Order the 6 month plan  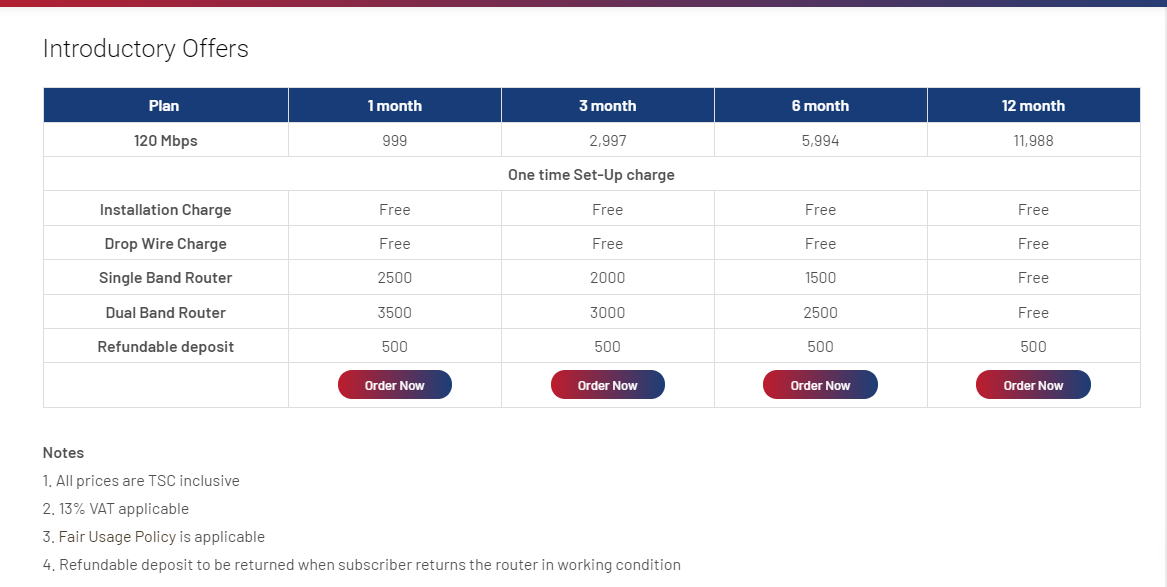pos(820,385)
